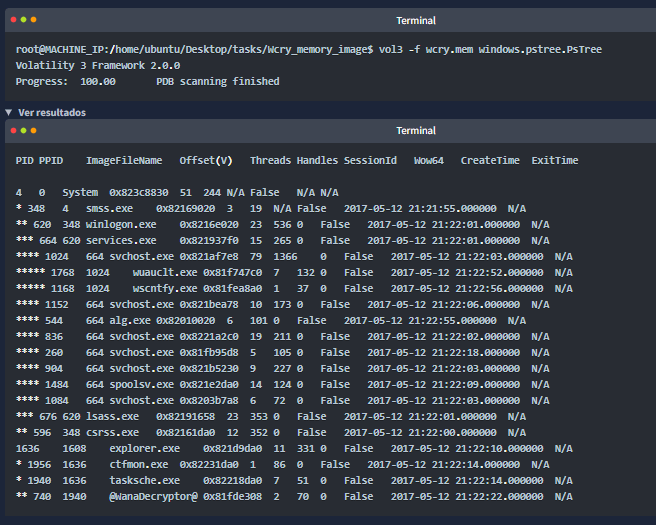Click PID 1956 in ctfmon.exe row
656x525 pixels.
(39, 464)
